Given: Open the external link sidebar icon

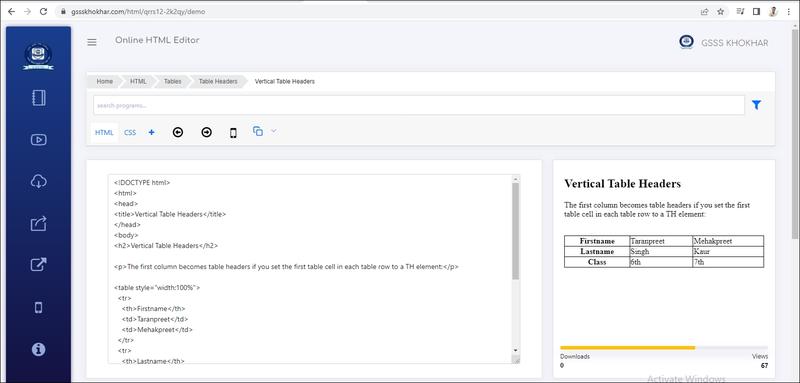Looking at the screenshot, I should click(x=39, y=264).
